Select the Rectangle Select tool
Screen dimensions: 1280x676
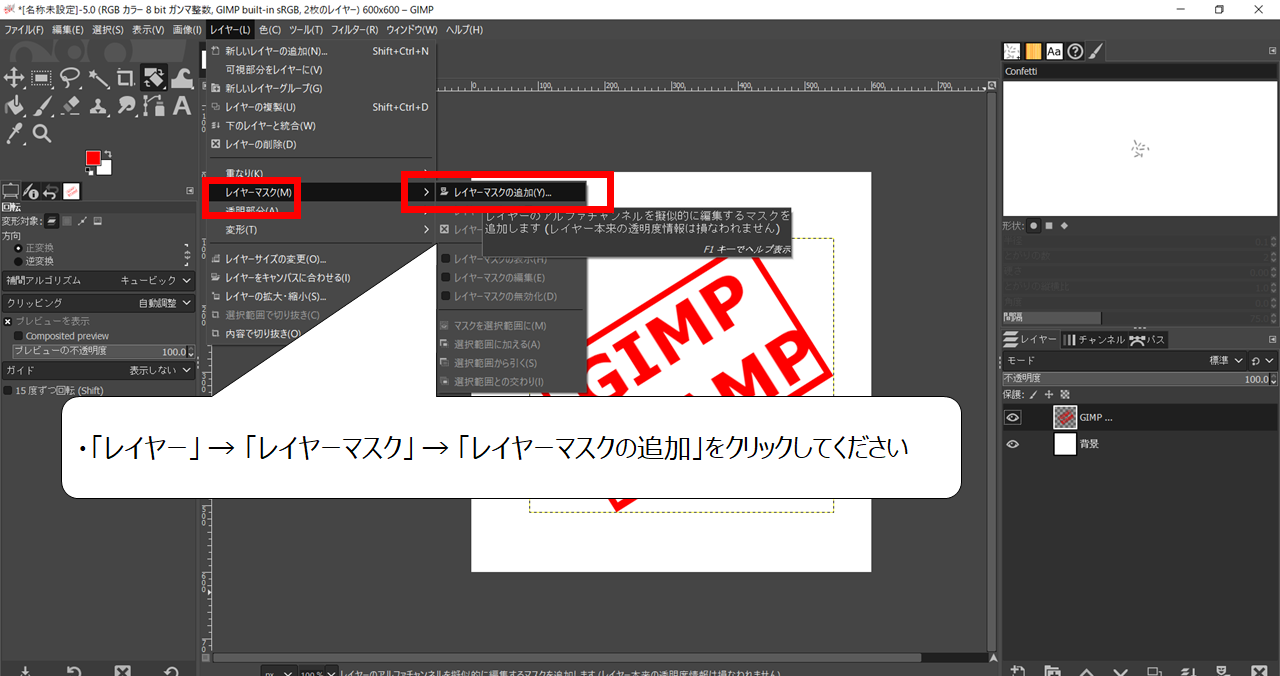[42, 78]
